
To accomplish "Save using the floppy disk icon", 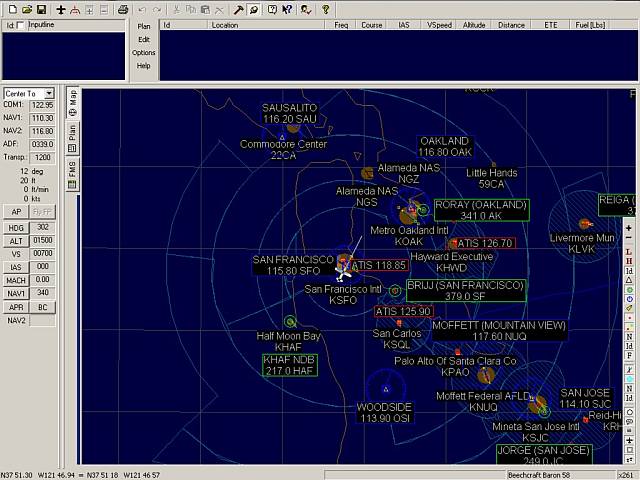I will point(42,9).
